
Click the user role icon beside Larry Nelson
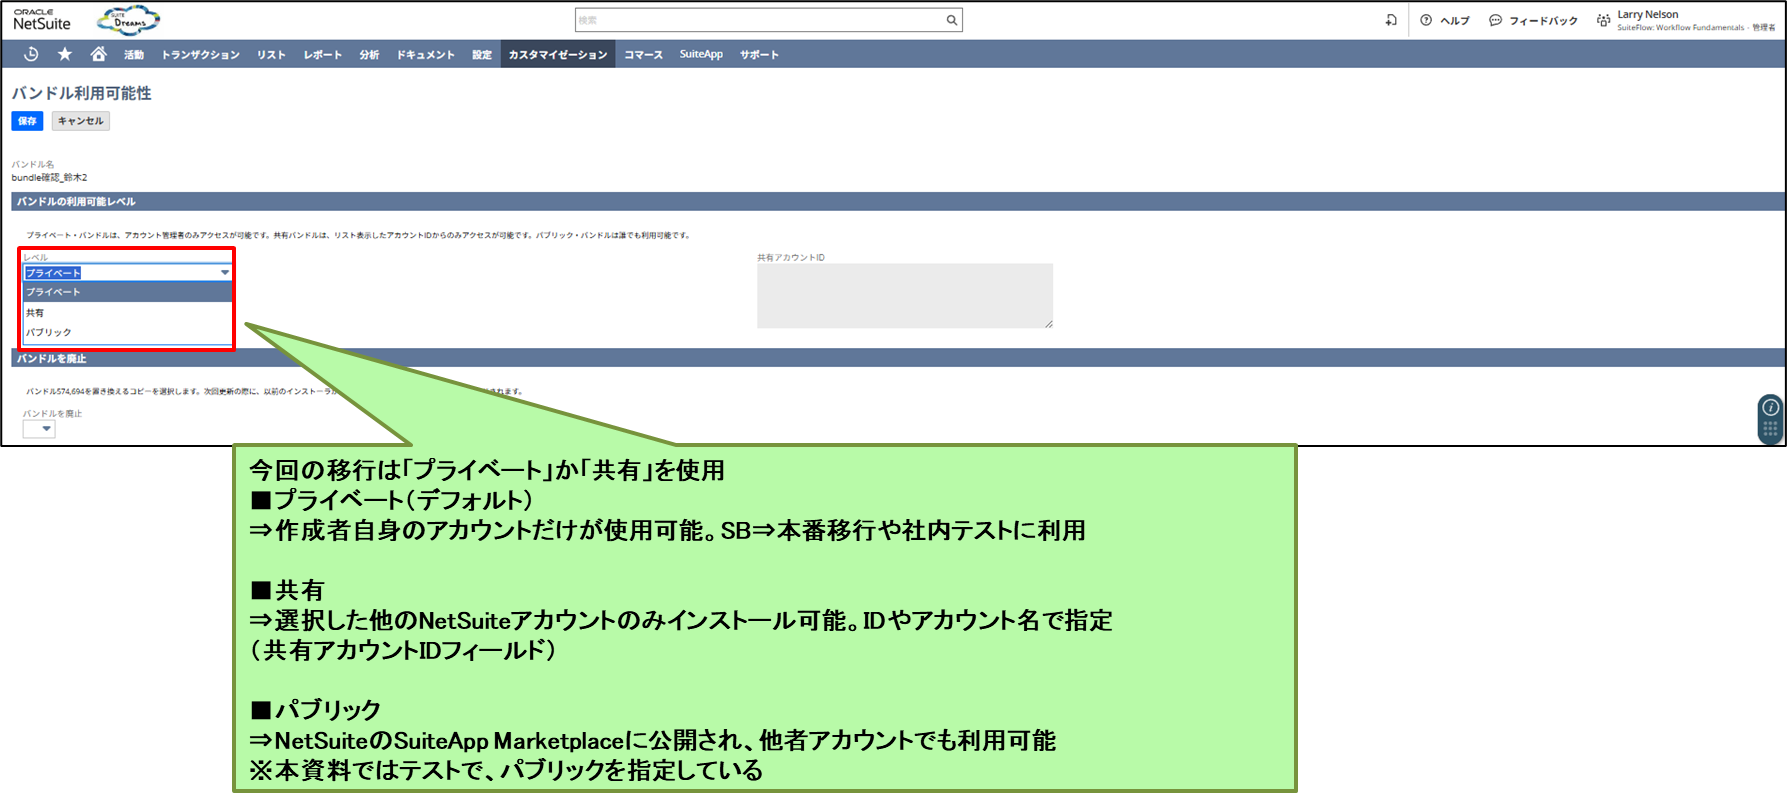pos(1604,20)
